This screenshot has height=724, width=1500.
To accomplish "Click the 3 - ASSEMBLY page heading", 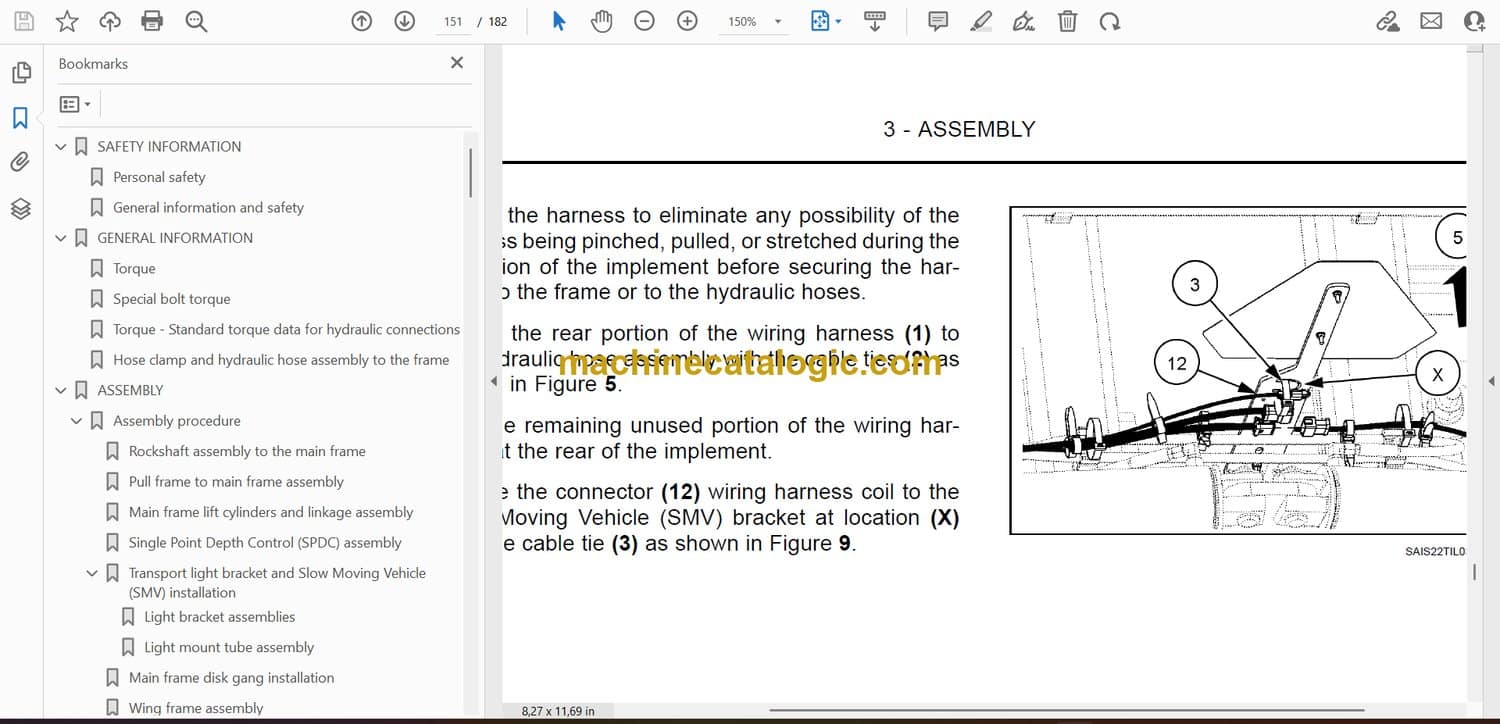I will (x=959, y=129).
